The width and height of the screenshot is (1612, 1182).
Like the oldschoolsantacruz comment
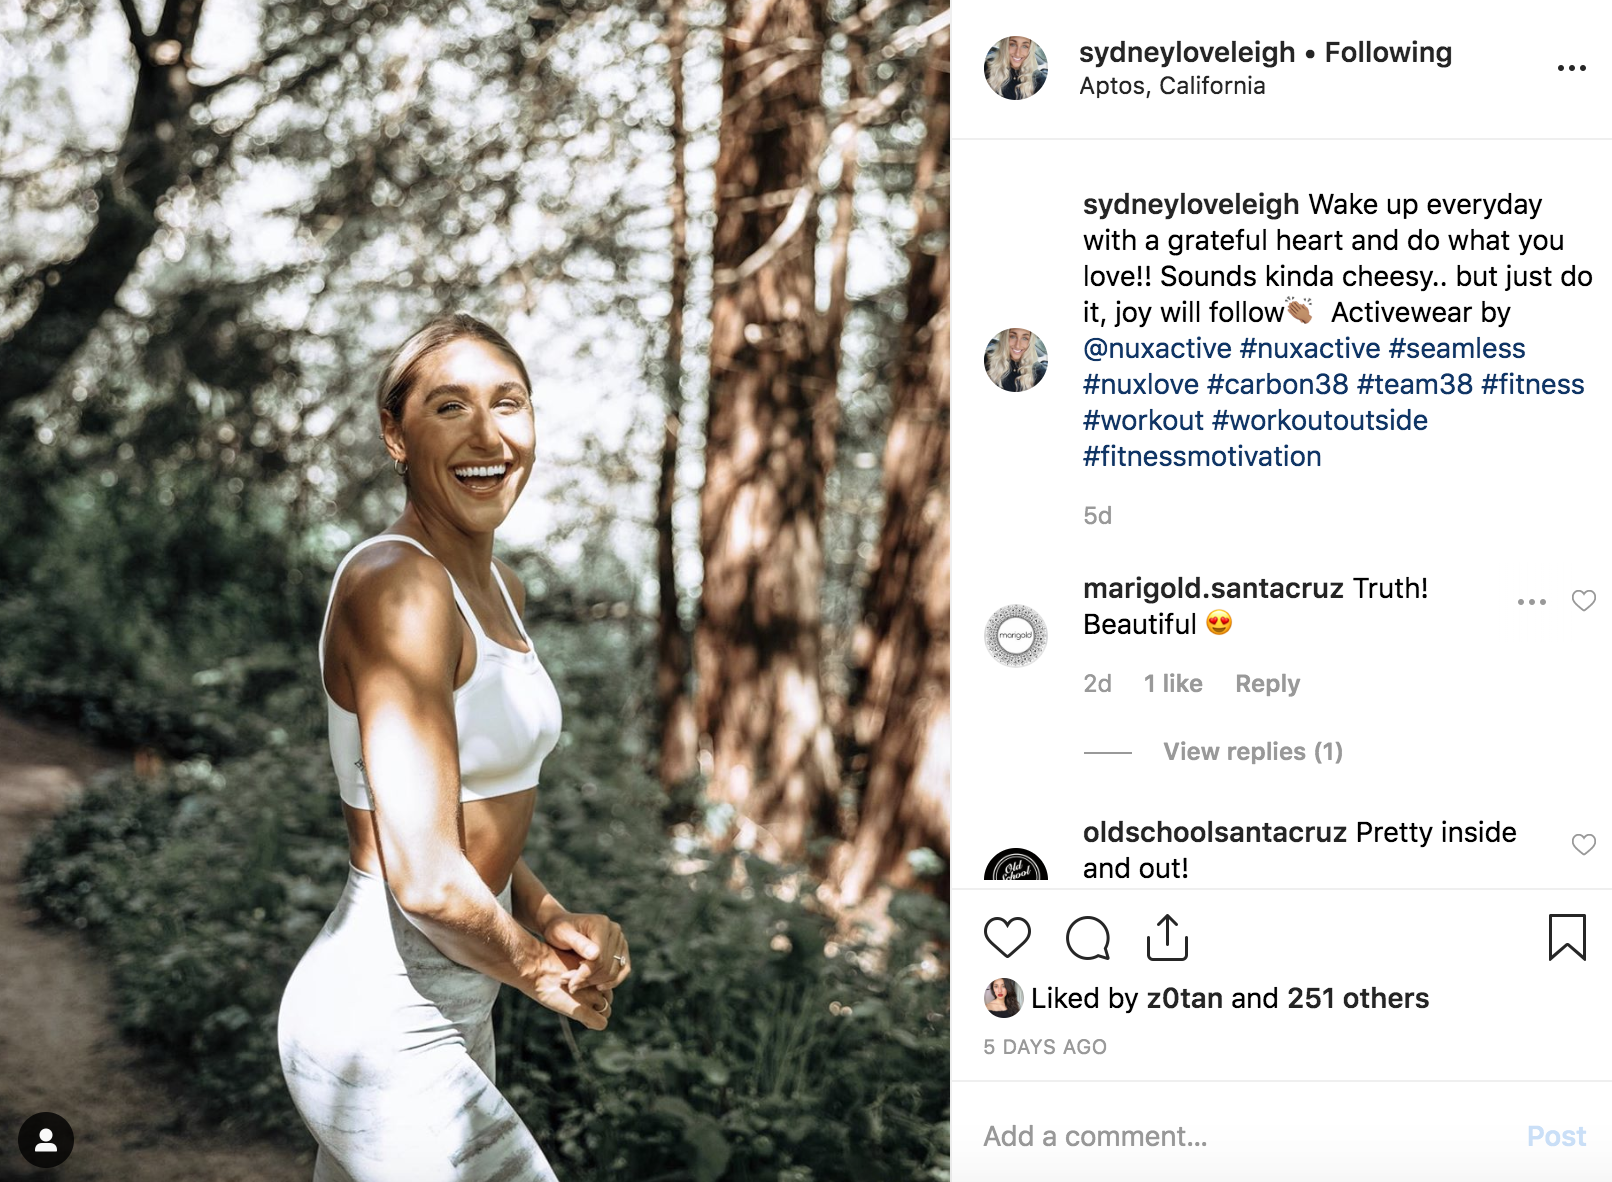coord(1584,845)
